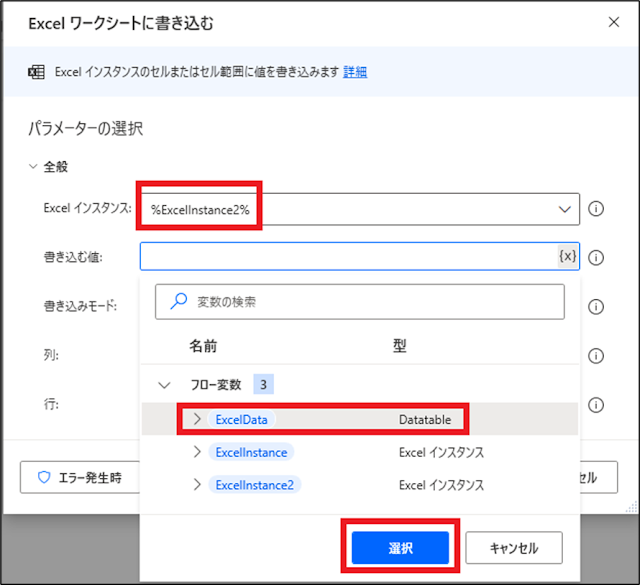Close the Excel ワークシートに書き込む dialog
The height and width of the screenshot is (585, 640).
coord(613,22)
